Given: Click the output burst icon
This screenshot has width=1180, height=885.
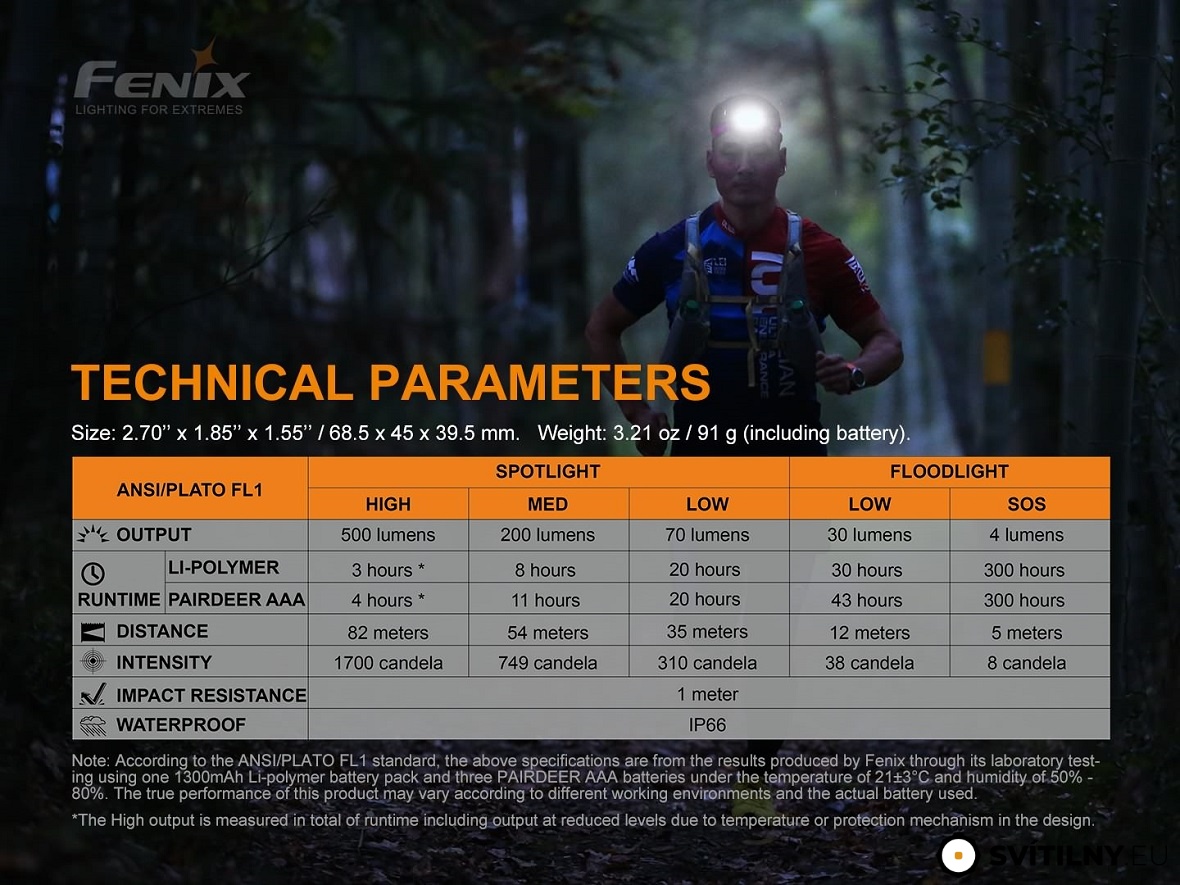Looking at the screenshot, I should pos(92,535).
